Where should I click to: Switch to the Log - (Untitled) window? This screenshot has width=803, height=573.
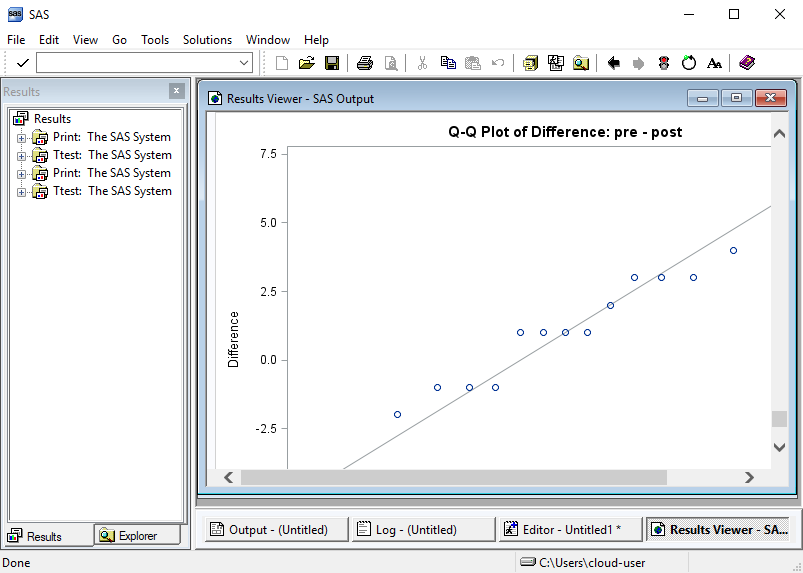[424, 530]
